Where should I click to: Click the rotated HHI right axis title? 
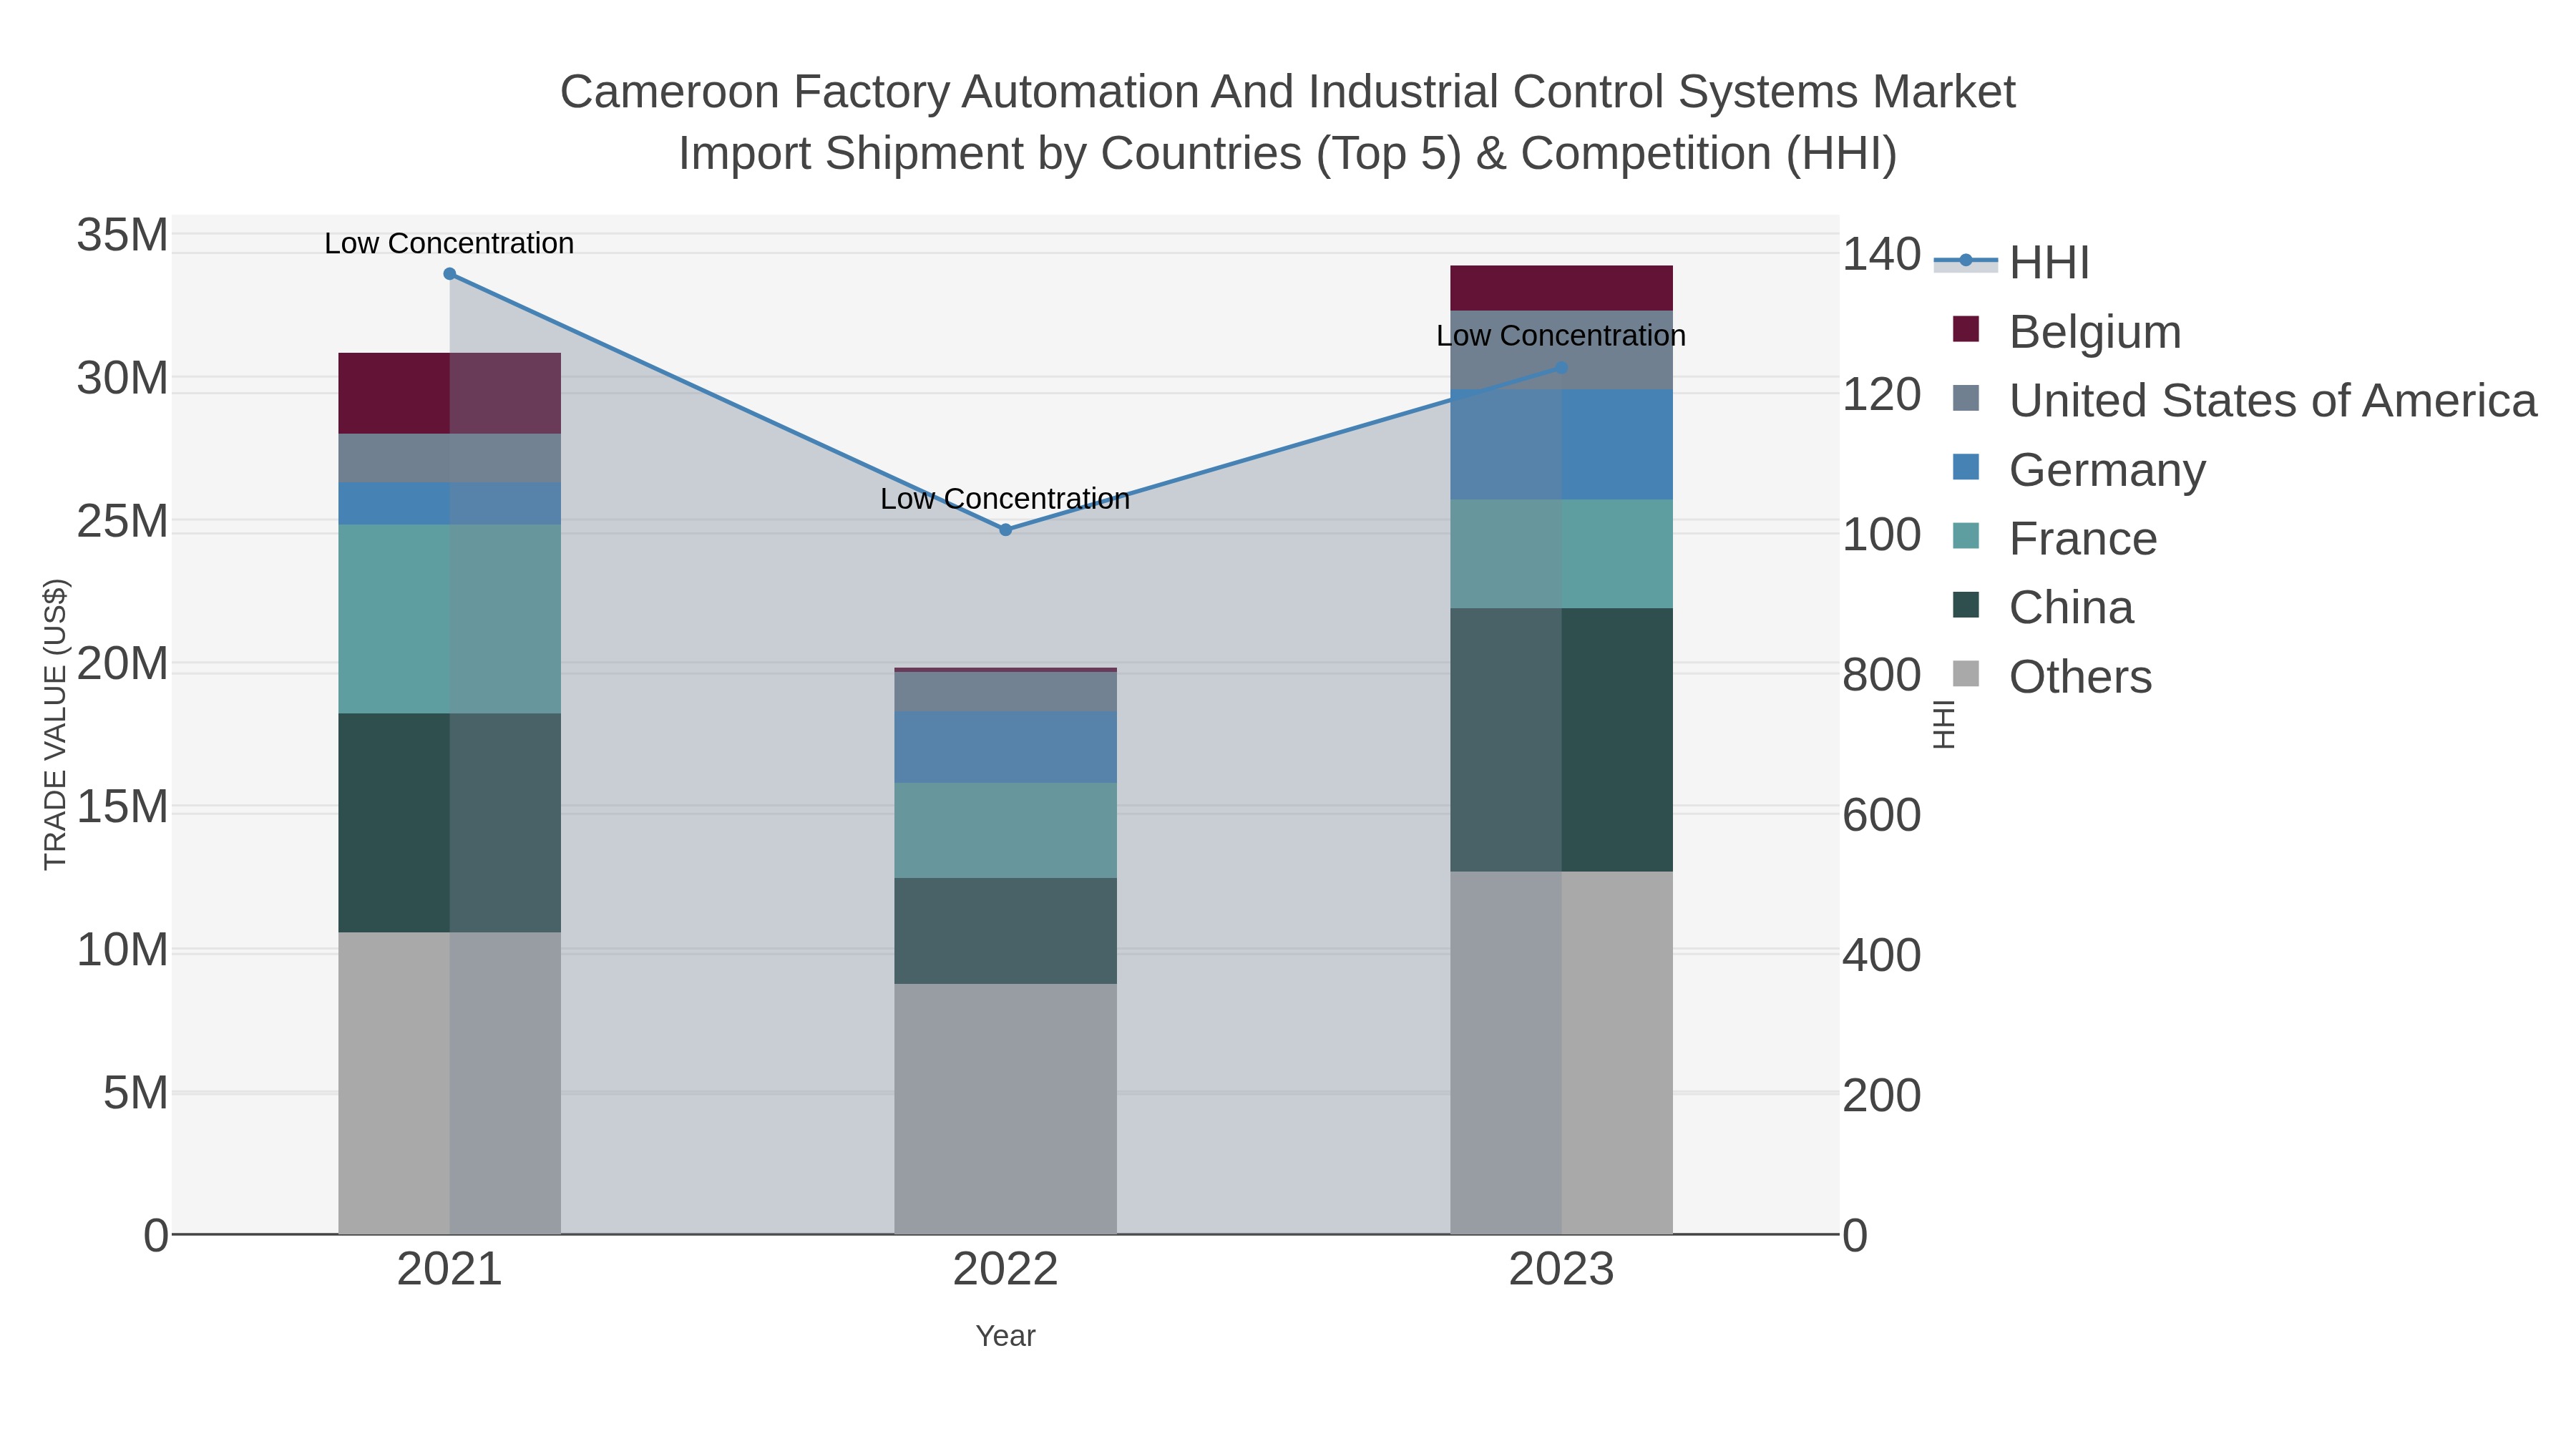pos(1943,724)
